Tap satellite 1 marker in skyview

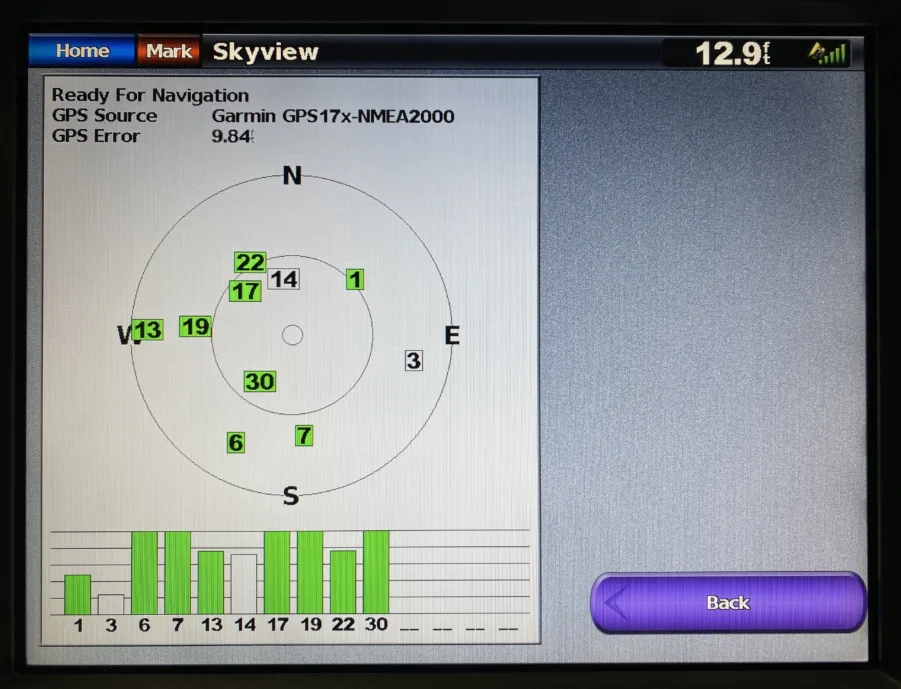tap(355, 280)
